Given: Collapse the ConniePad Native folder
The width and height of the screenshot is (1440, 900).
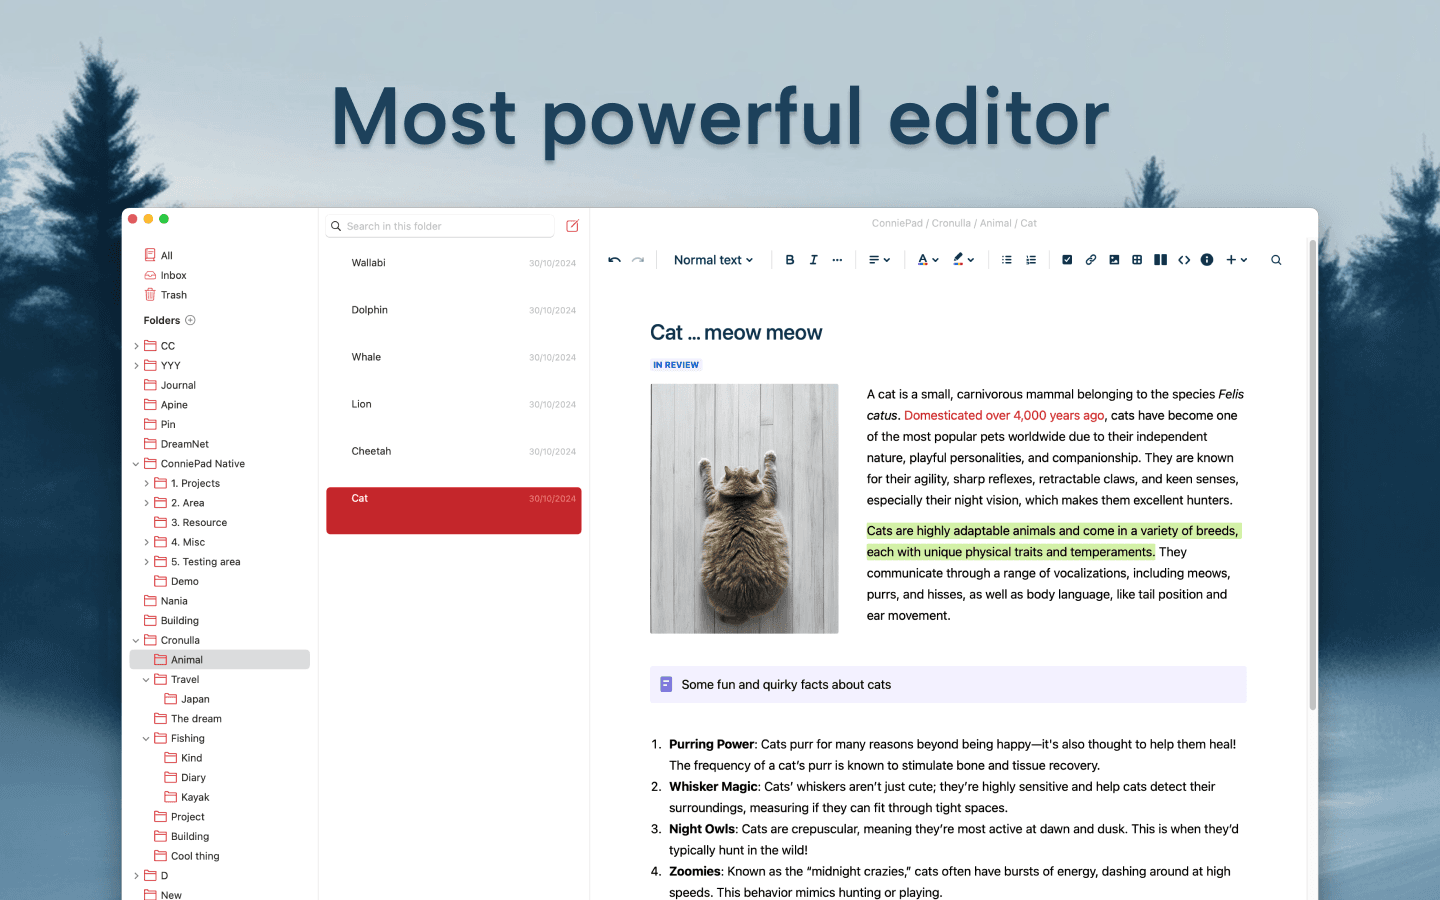Looking at the screenshot, I should pyautogui.click(x=136, y=464).
